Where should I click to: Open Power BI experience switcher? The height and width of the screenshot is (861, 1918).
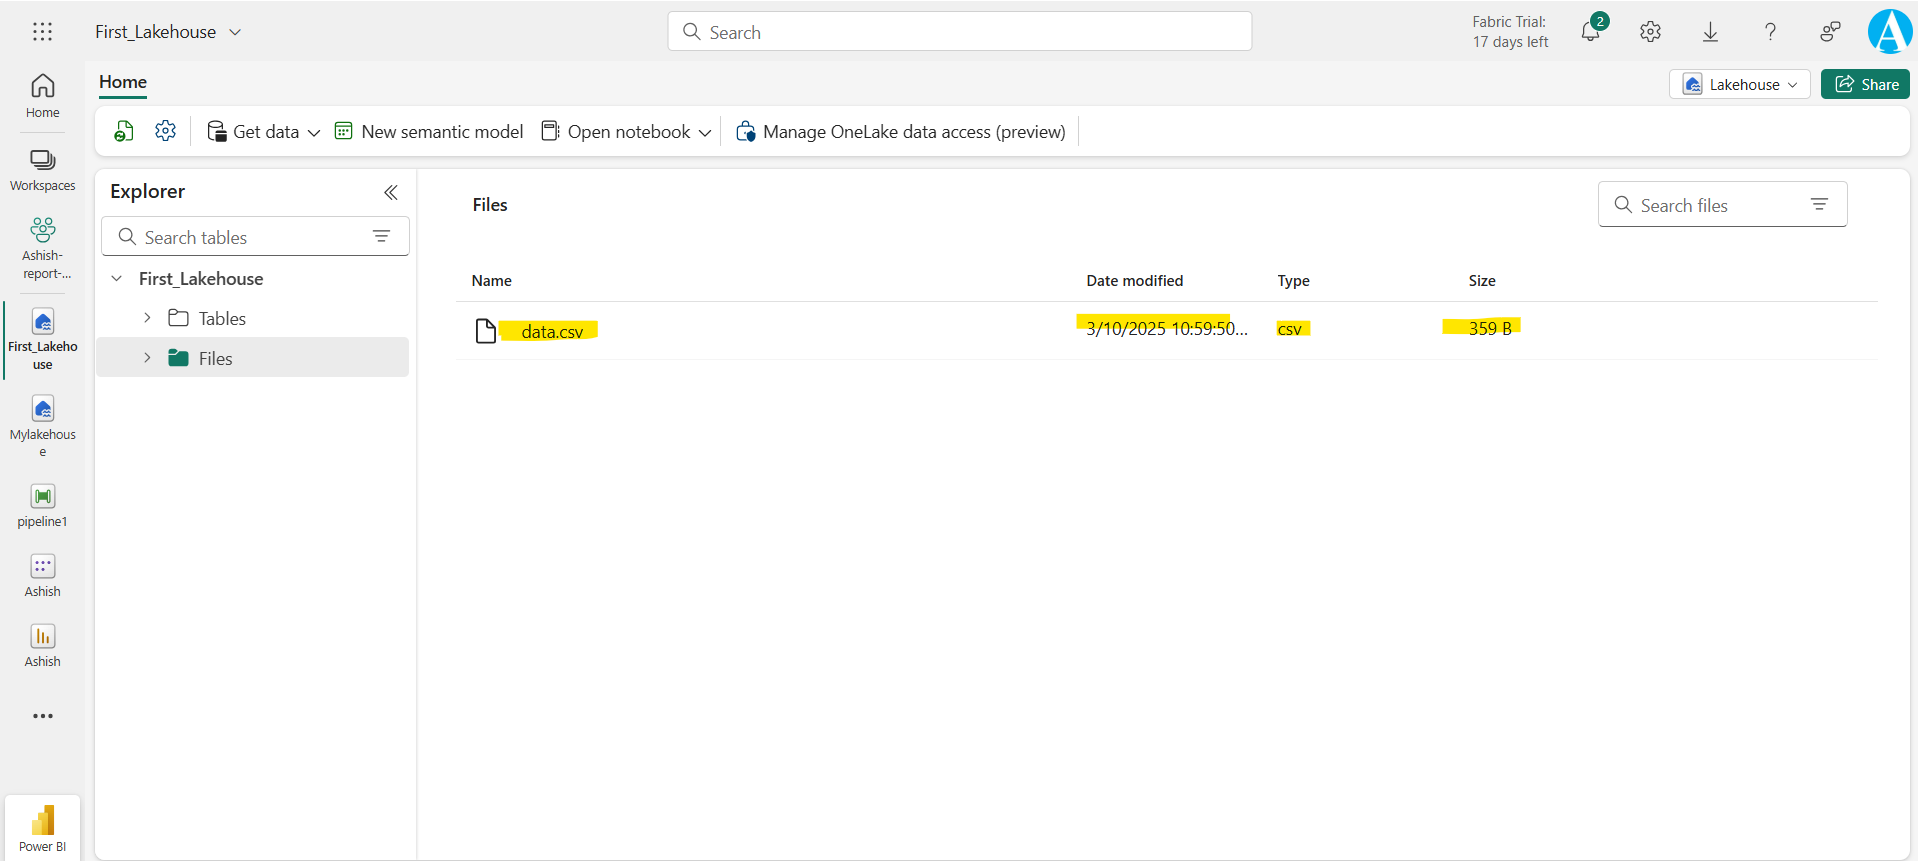[42, 828]
